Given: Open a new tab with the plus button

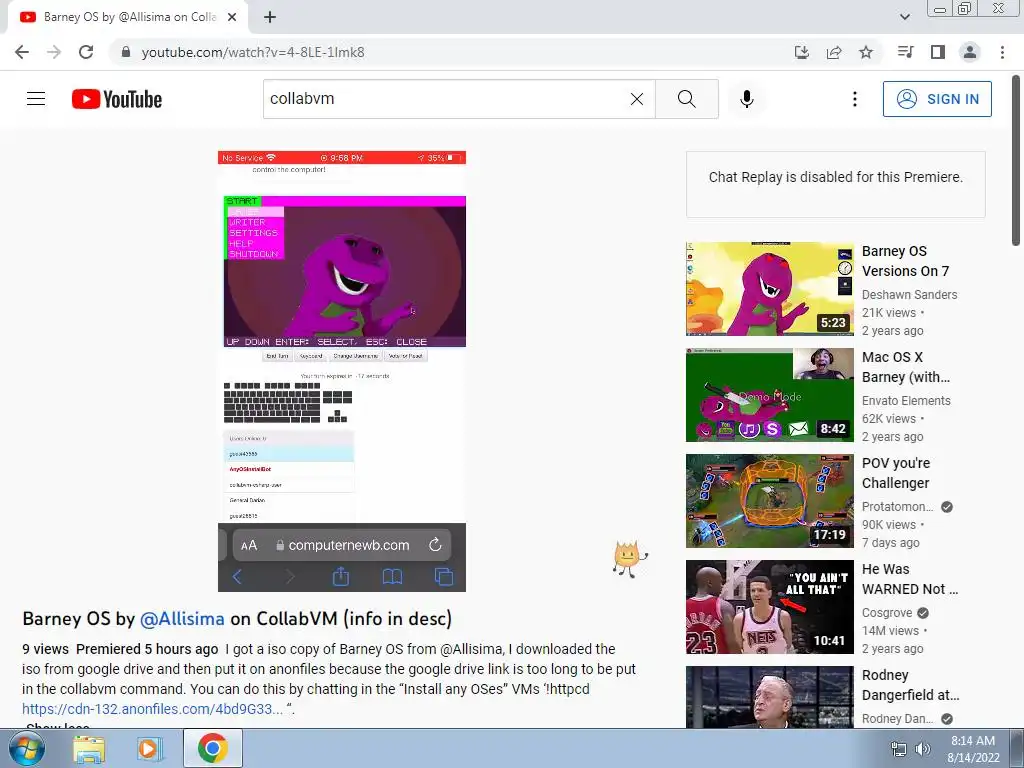Looking at the screenshot, I should [270, 17].
